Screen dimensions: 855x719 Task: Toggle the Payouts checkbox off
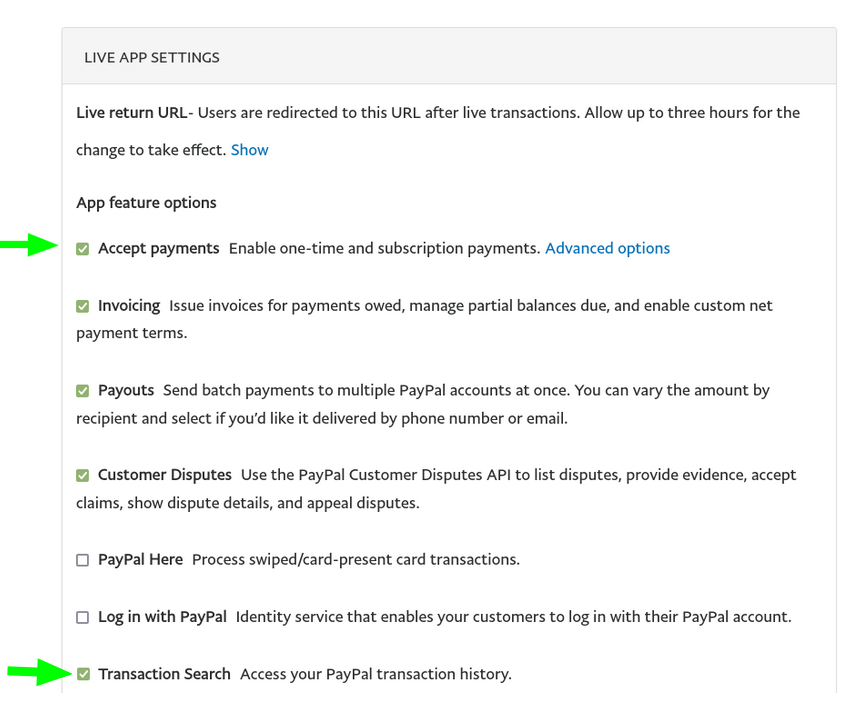pyautogui.click(x=83, y=391)
